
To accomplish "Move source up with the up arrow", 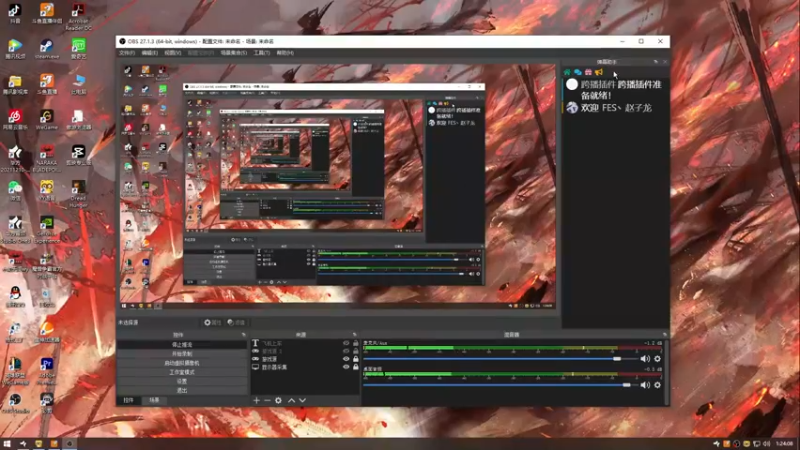I will coord(291,401).
